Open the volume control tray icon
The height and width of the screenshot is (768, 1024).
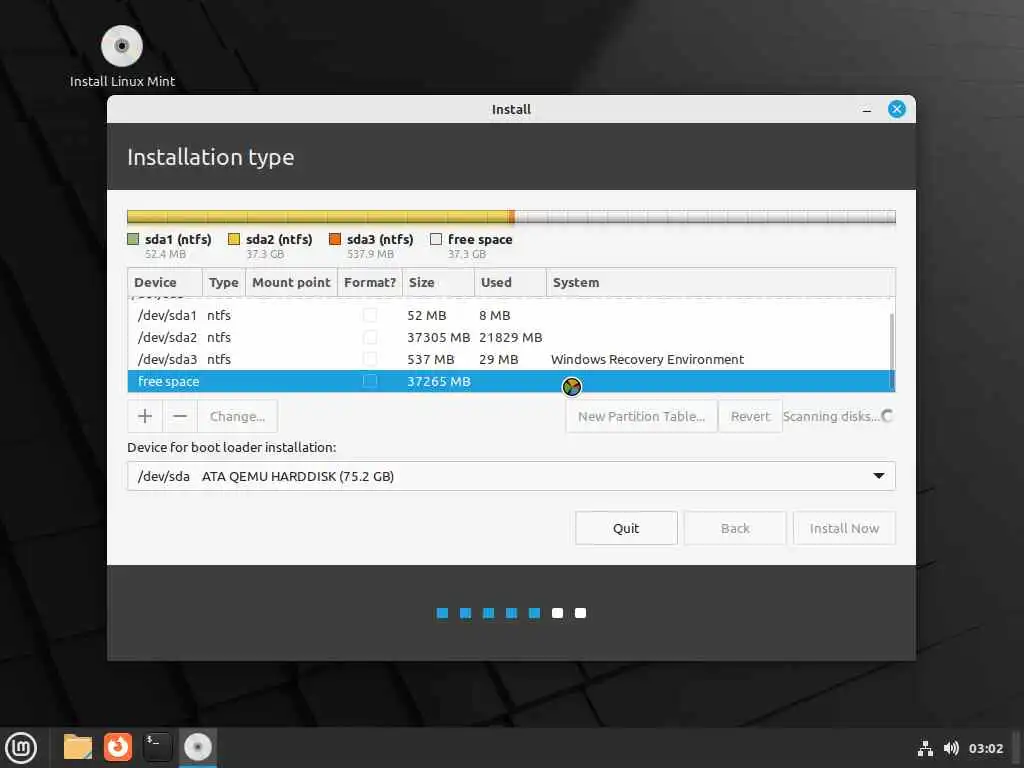pyautogui.click(x=951, y=748)
